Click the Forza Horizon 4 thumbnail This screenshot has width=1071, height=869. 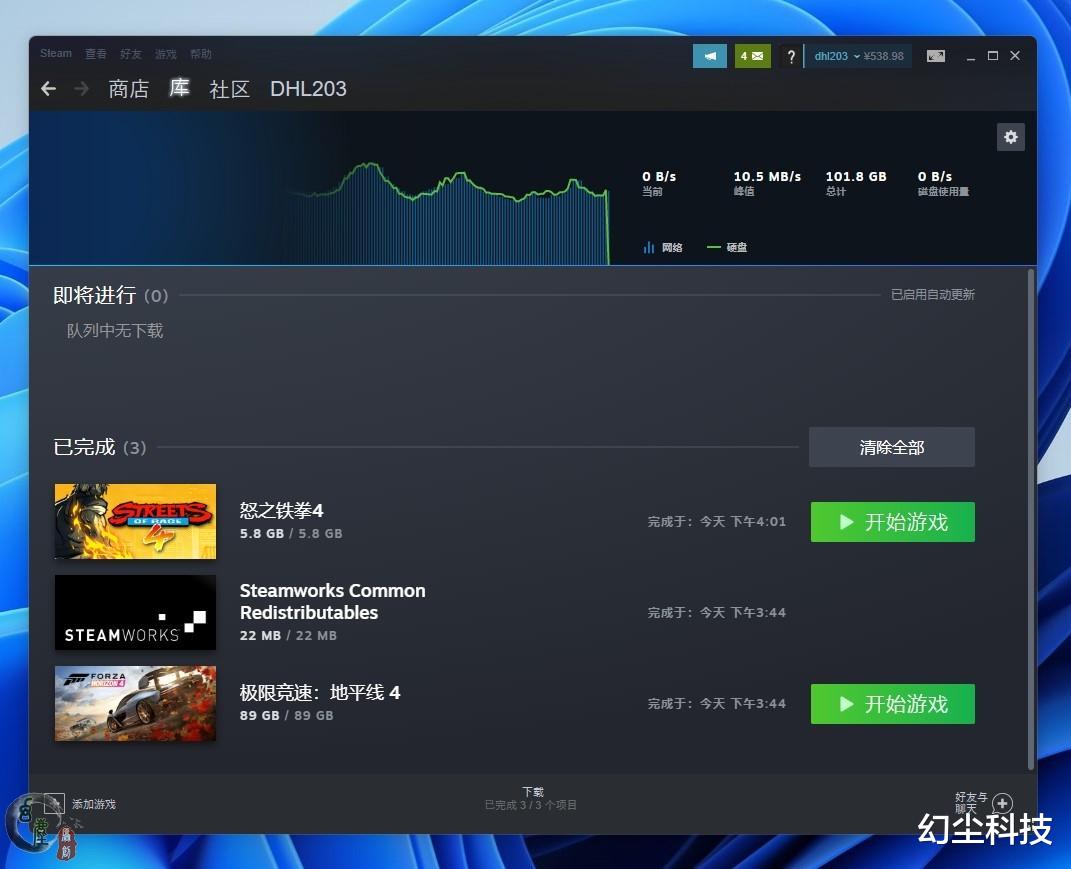coord(135,703)
